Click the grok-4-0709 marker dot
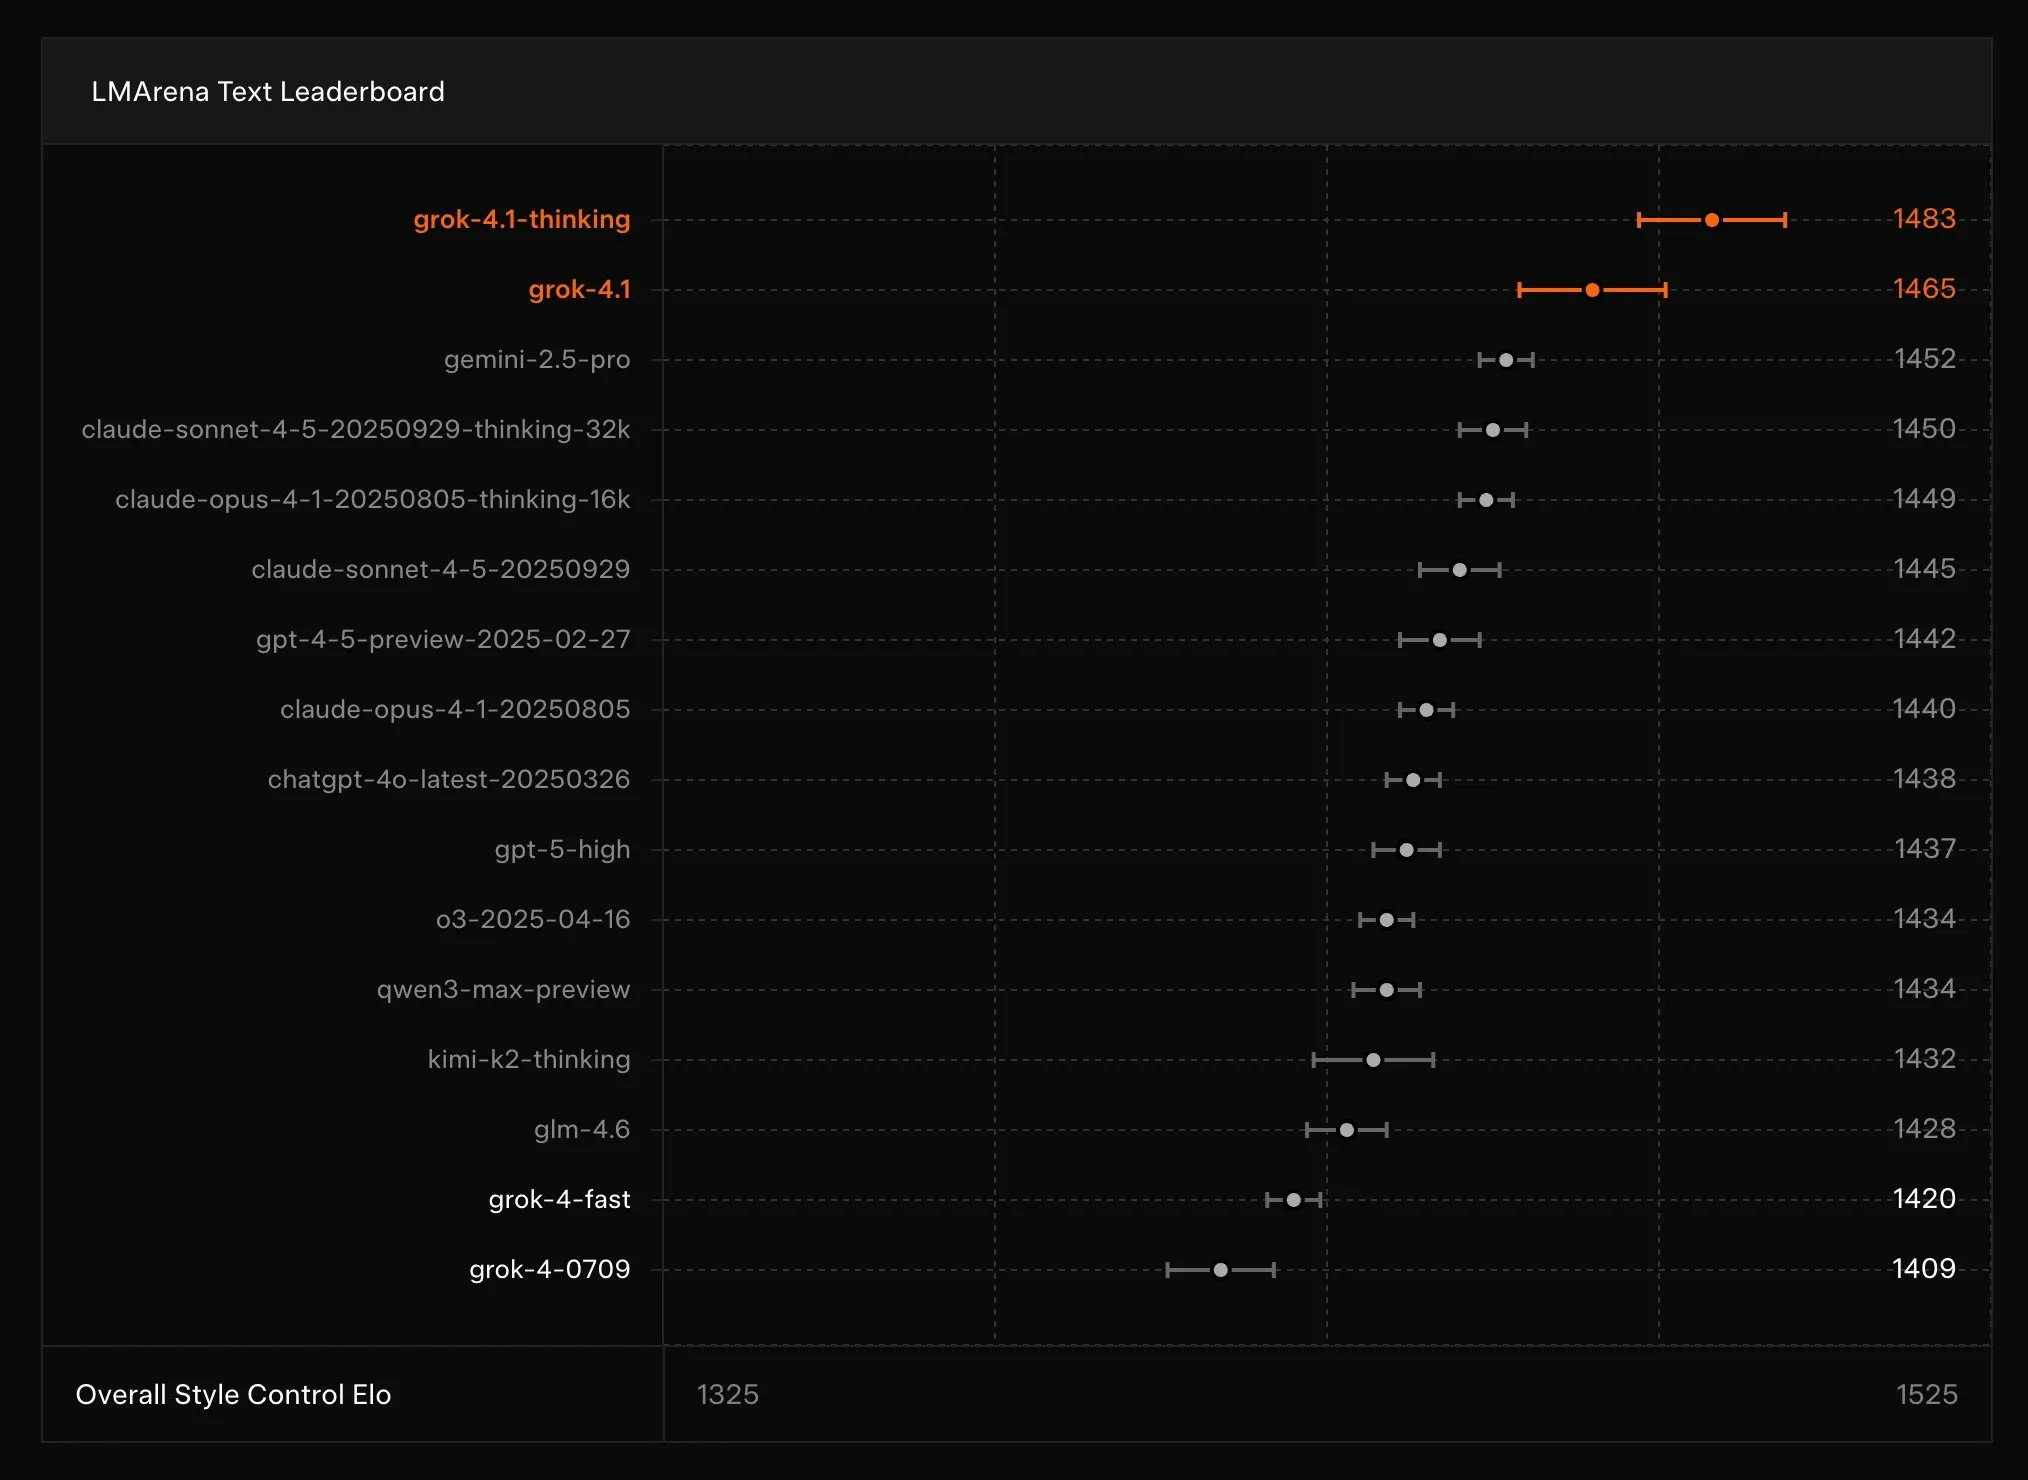Screen dimensions: 2028x1480 coord(1220,1269)
